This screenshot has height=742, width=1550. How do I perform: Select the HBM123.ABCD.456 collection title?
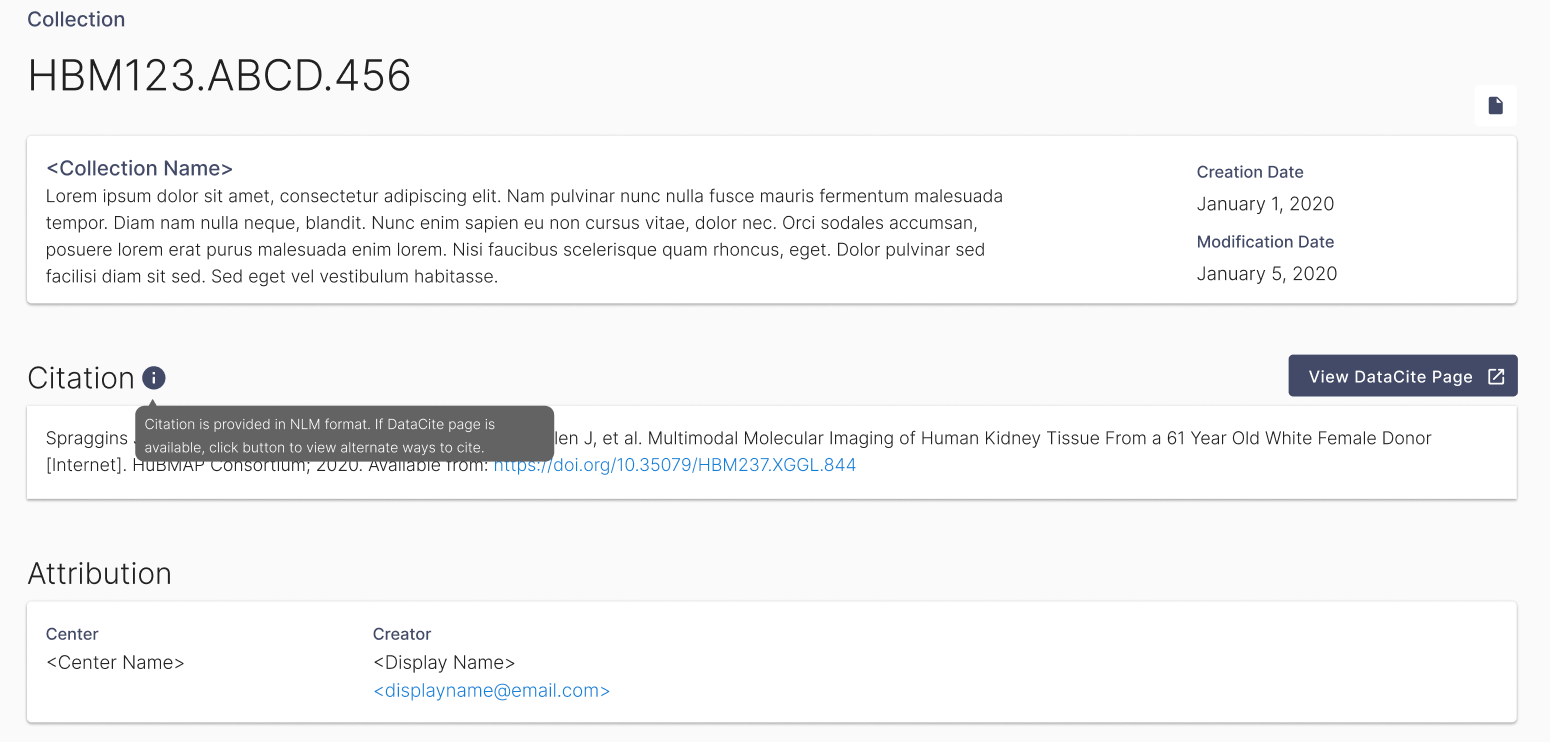coord(218,75)
